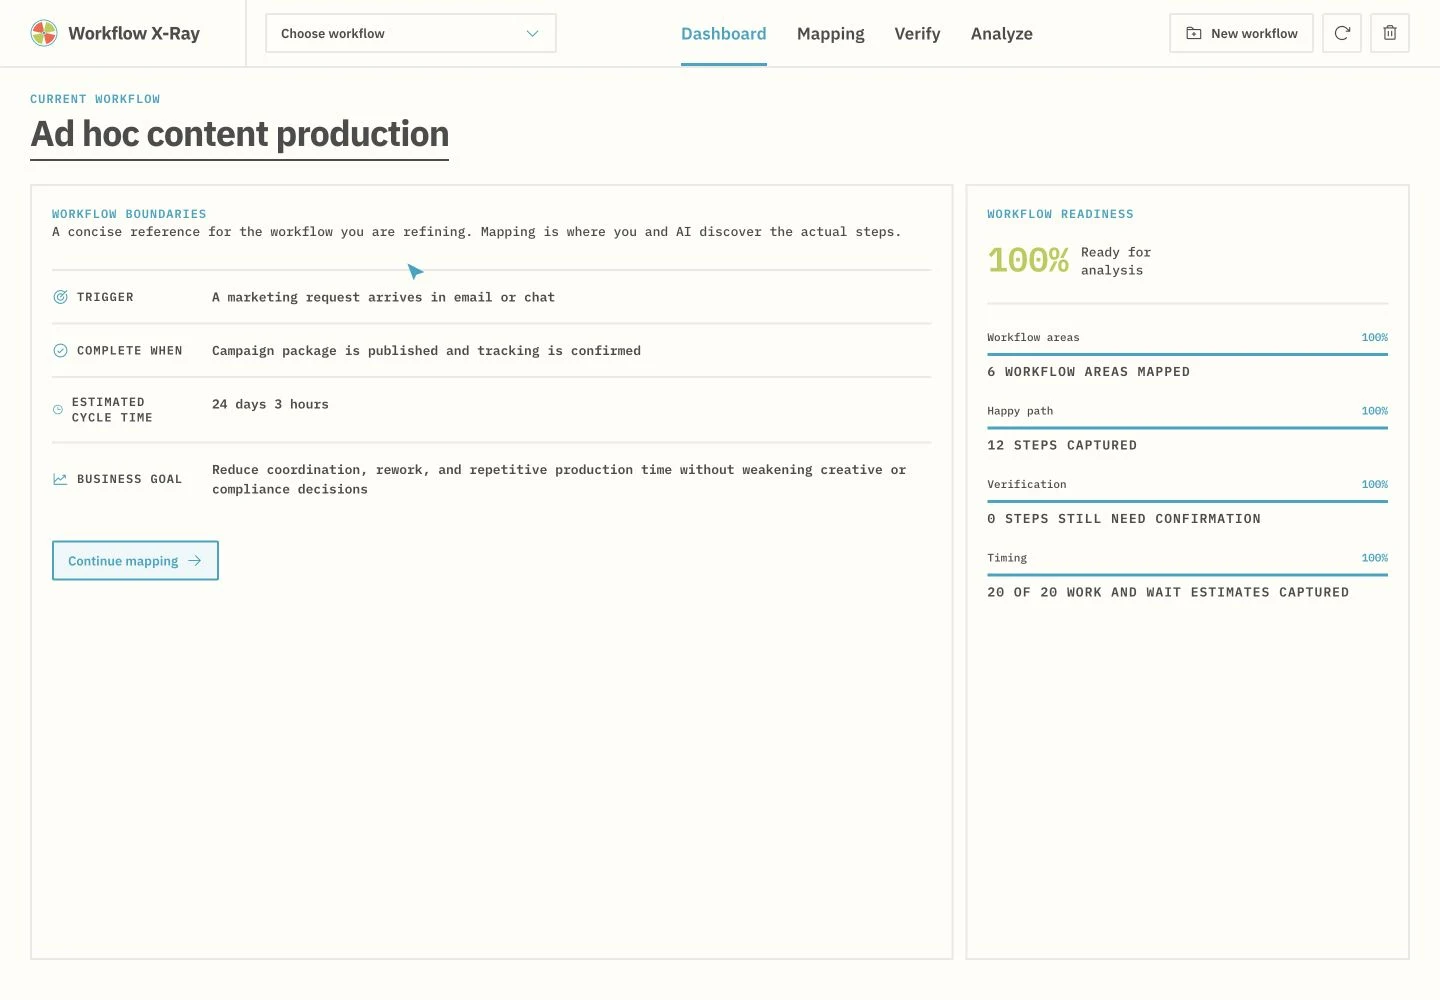Click 'A marketing request arrives in email or chat'
The image size is (1440, 1000).
coord(383,297)
